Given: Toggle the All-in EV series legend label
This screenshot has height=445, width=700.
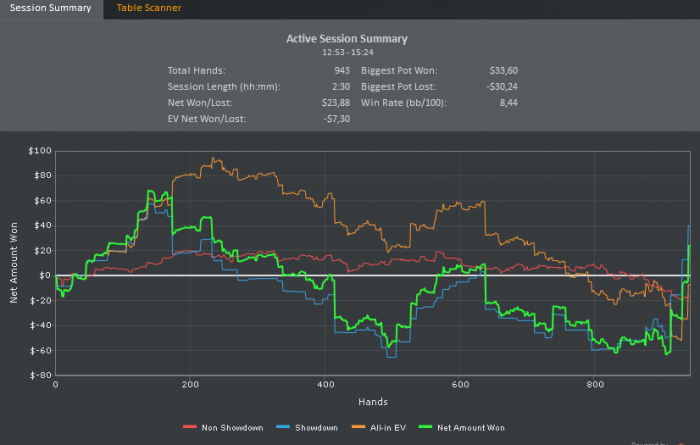Looking at the screenshot, I should coord(385,428).
